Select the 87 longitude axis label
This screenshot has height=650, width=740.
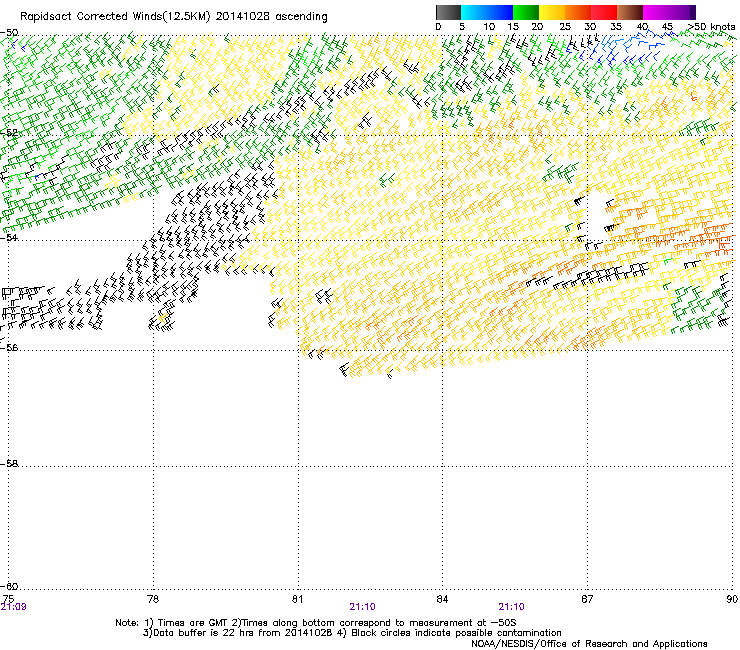587,599
